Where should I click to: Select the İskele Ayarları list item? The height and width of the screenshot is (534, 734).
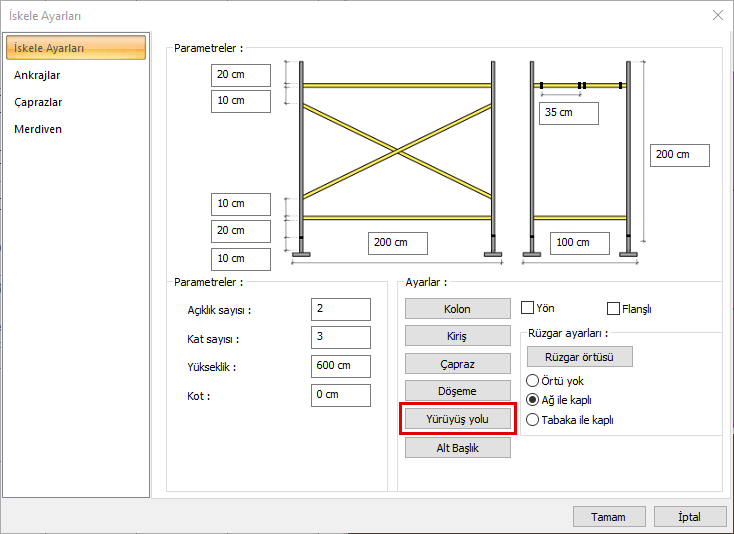coord(76,48)
